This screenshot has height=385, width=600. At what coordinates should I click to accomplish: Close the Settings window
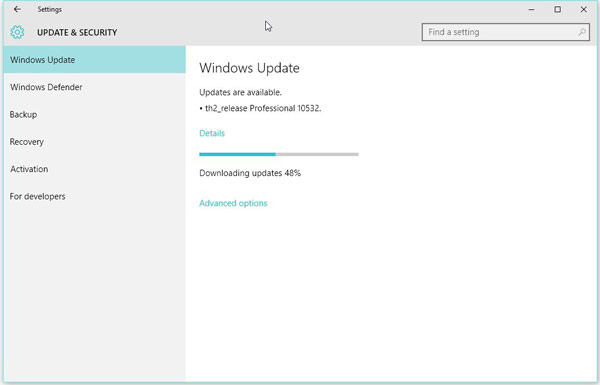pyautogui.click(x=584, y=10)
